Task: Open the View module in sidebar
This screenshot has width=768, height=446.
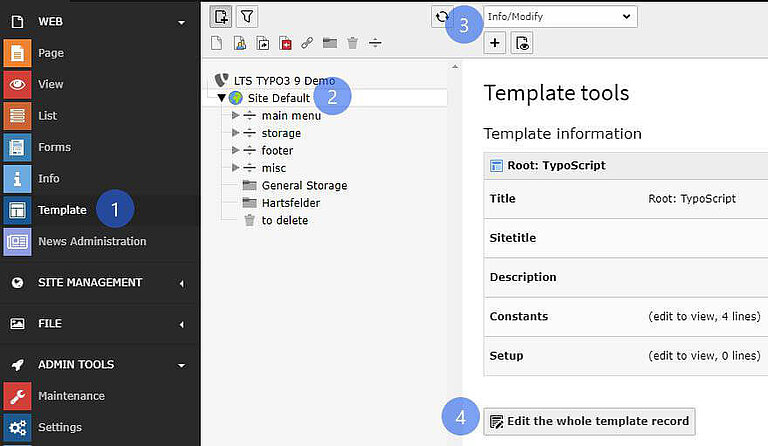Action: point(17,85)
